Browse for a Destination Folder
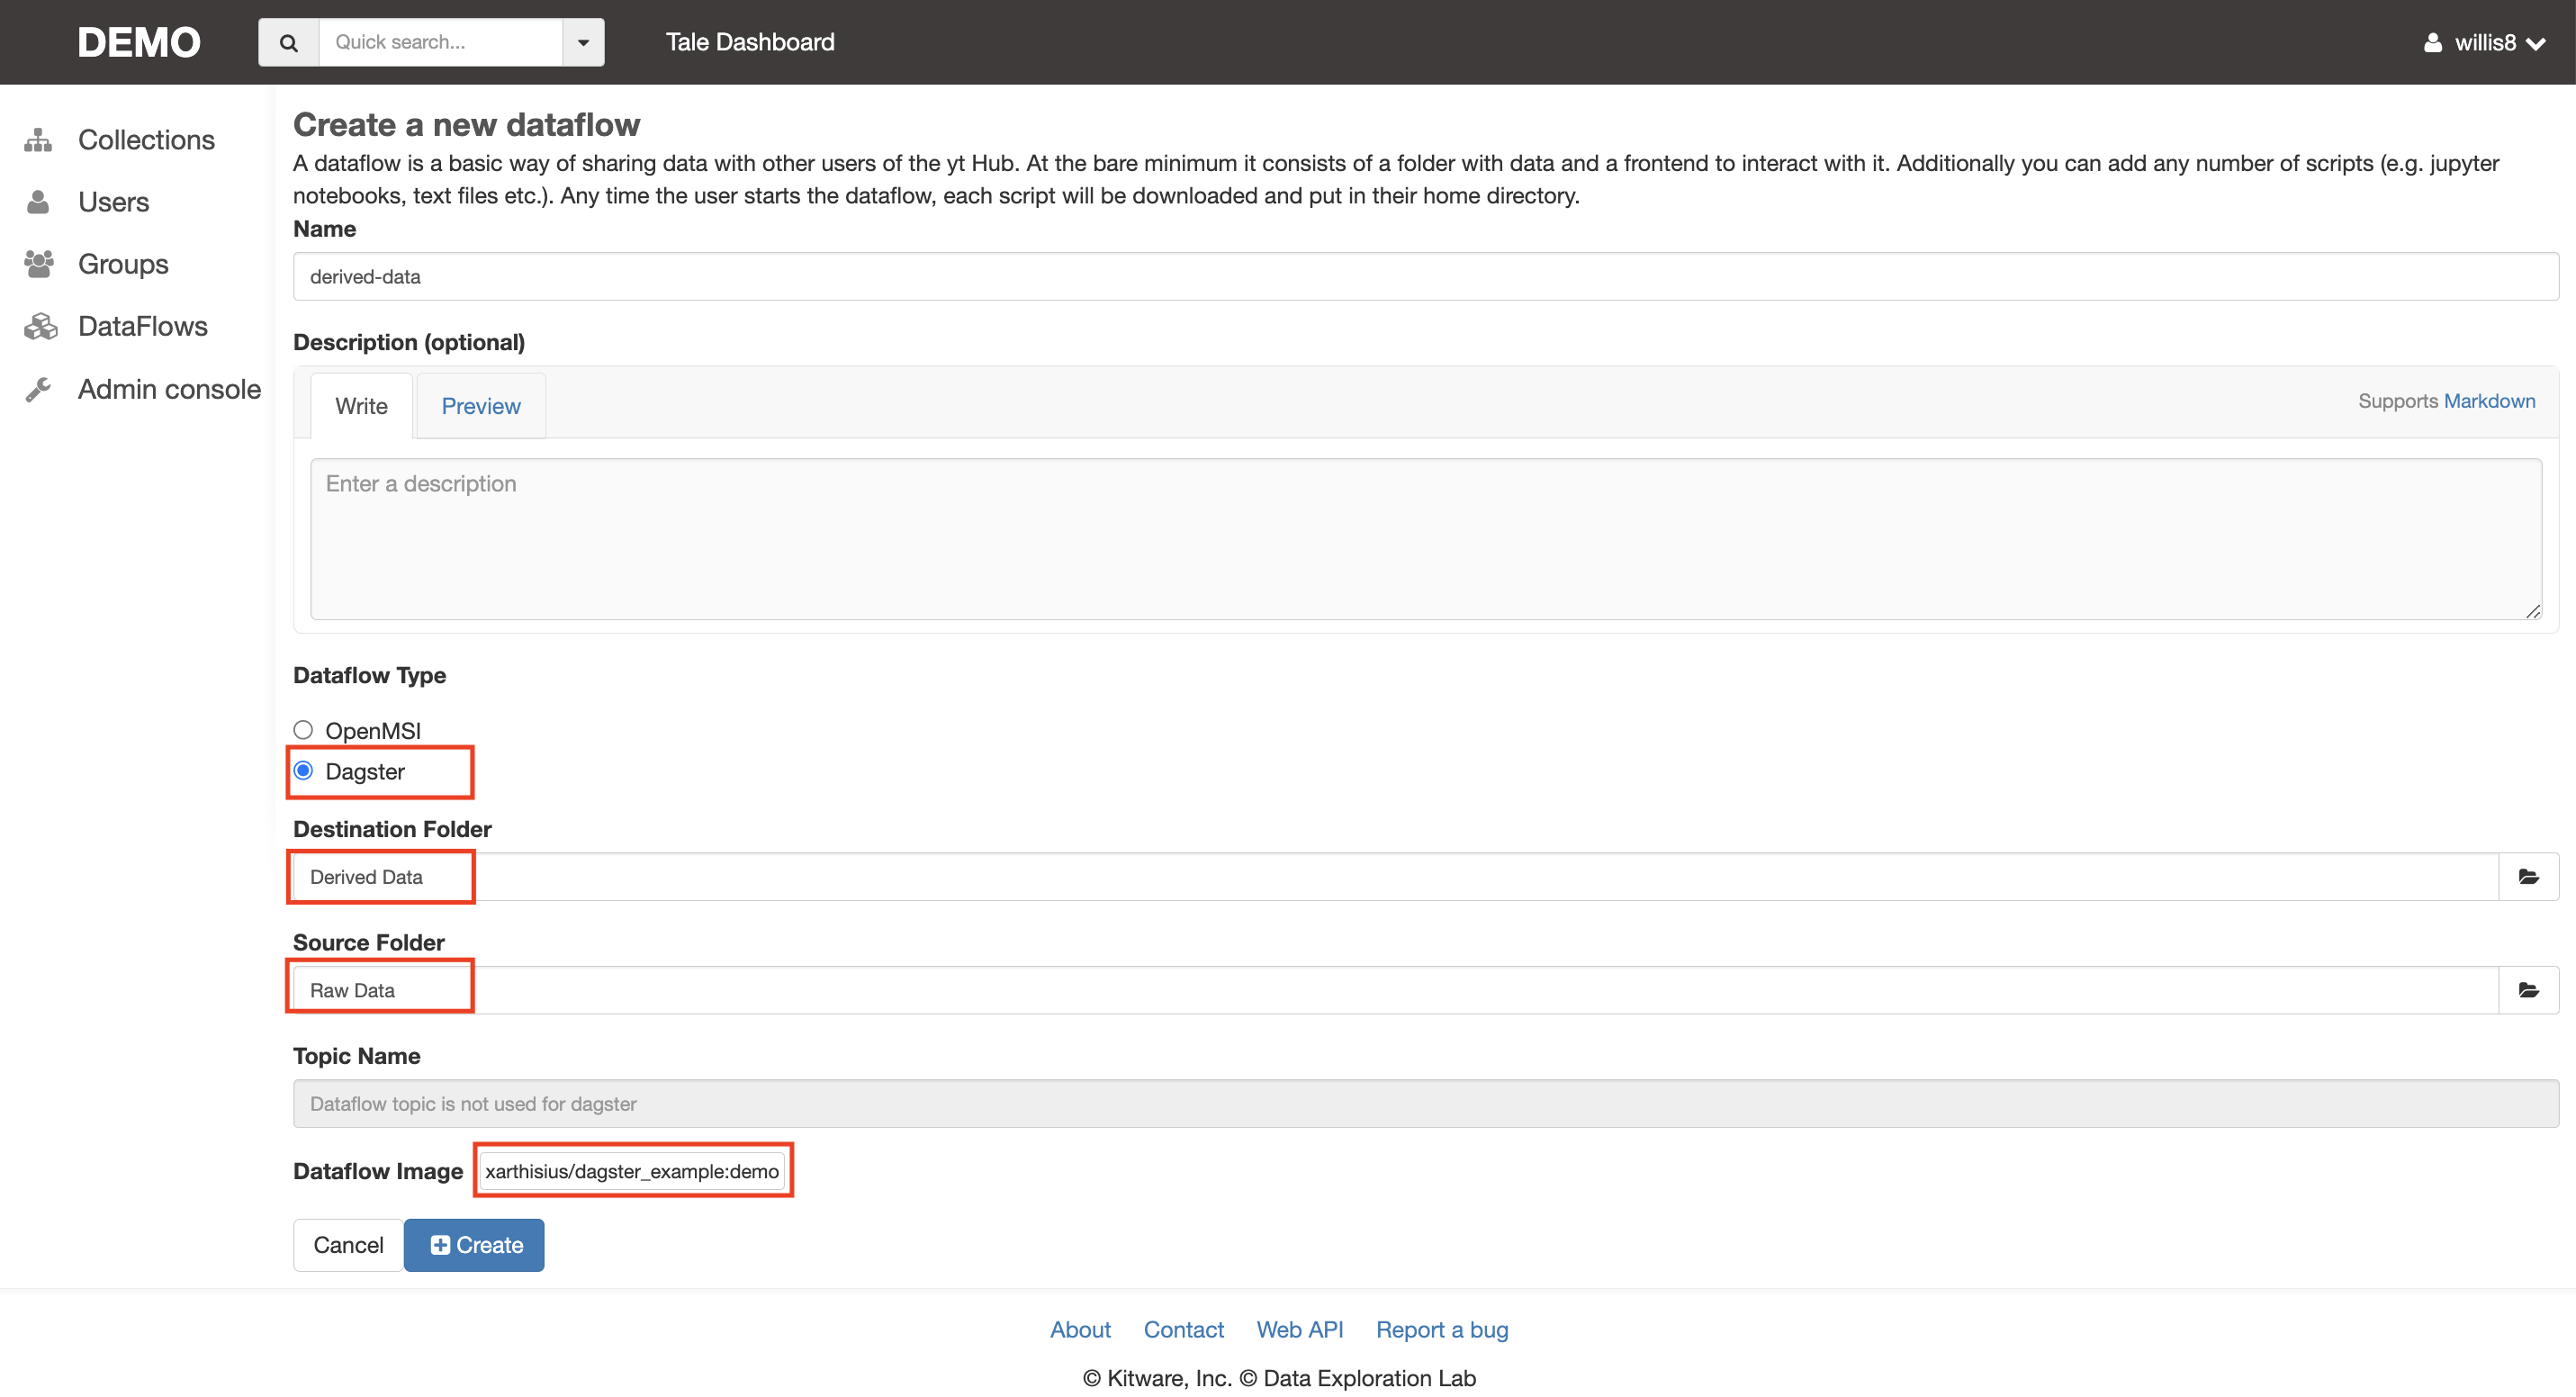Viewport: 2576px width, 1397px height. tap(2530, 876)
